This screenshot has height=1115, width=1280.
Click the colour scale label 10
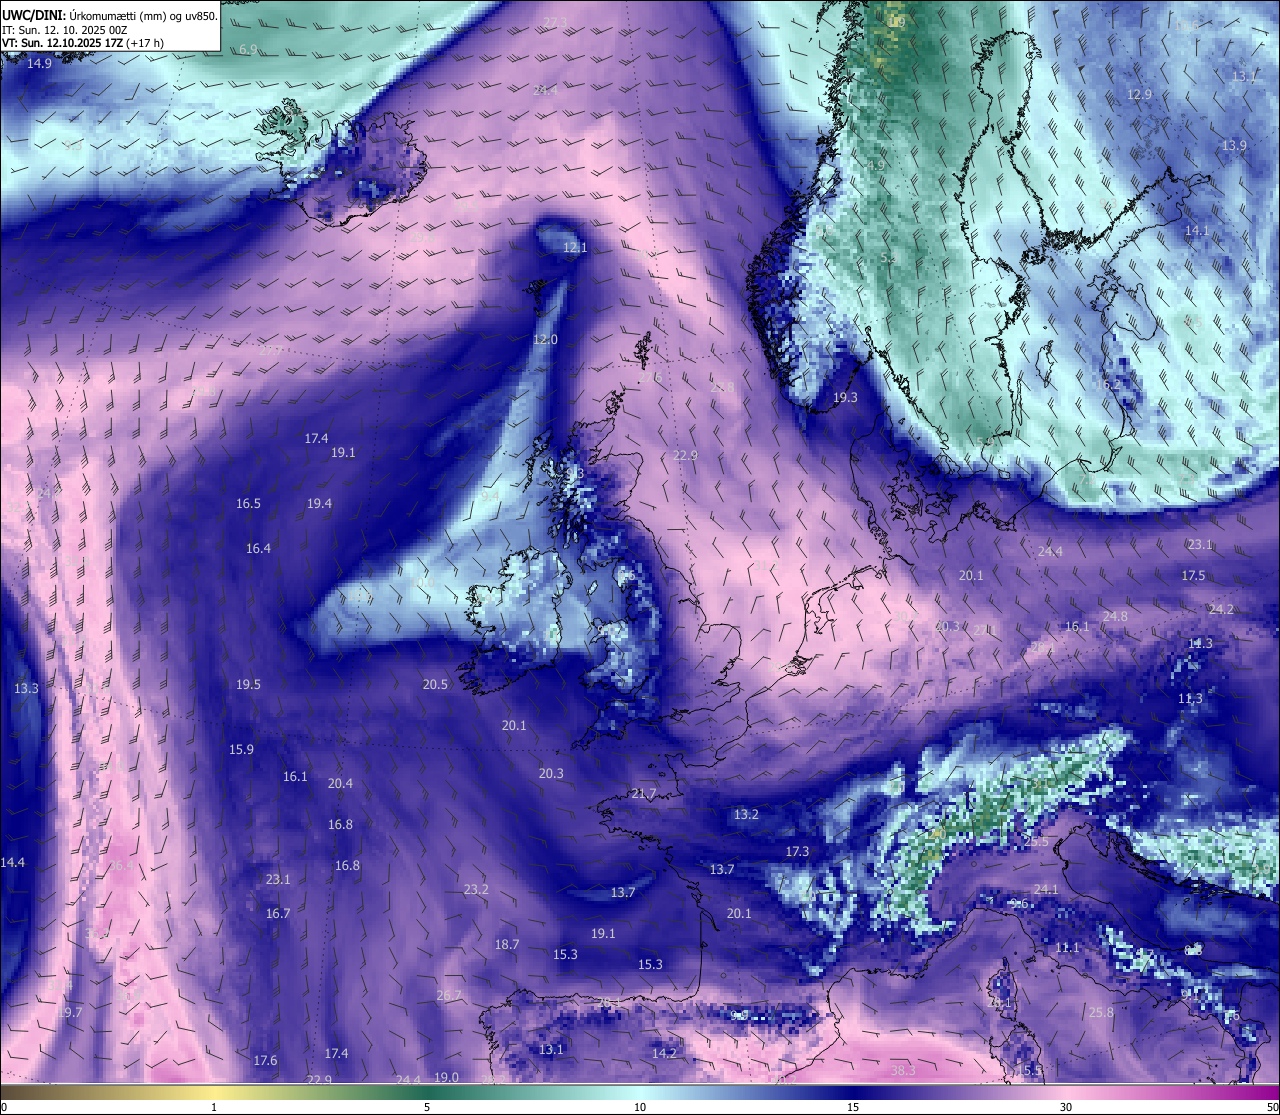[x=640, y=1107]
